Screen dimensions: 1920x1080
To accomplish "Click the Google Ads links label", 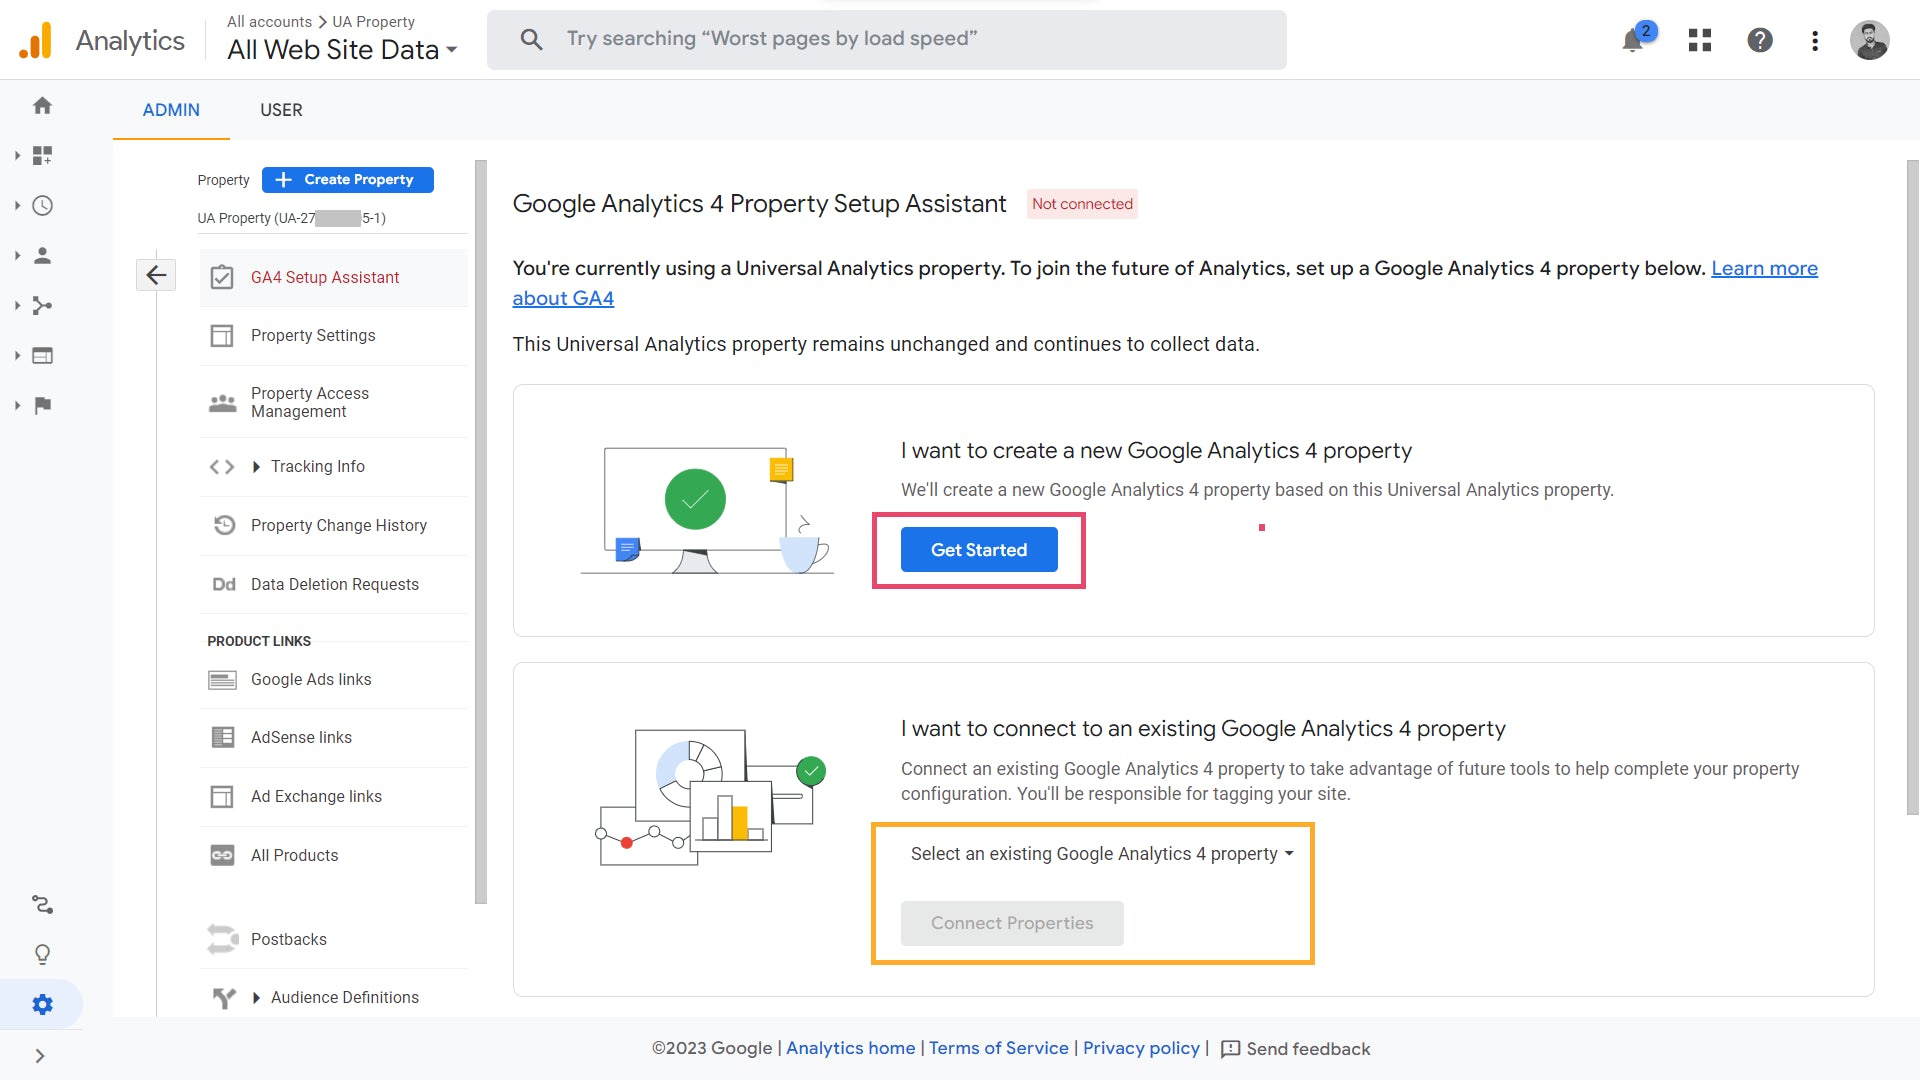I will [311, 680].
